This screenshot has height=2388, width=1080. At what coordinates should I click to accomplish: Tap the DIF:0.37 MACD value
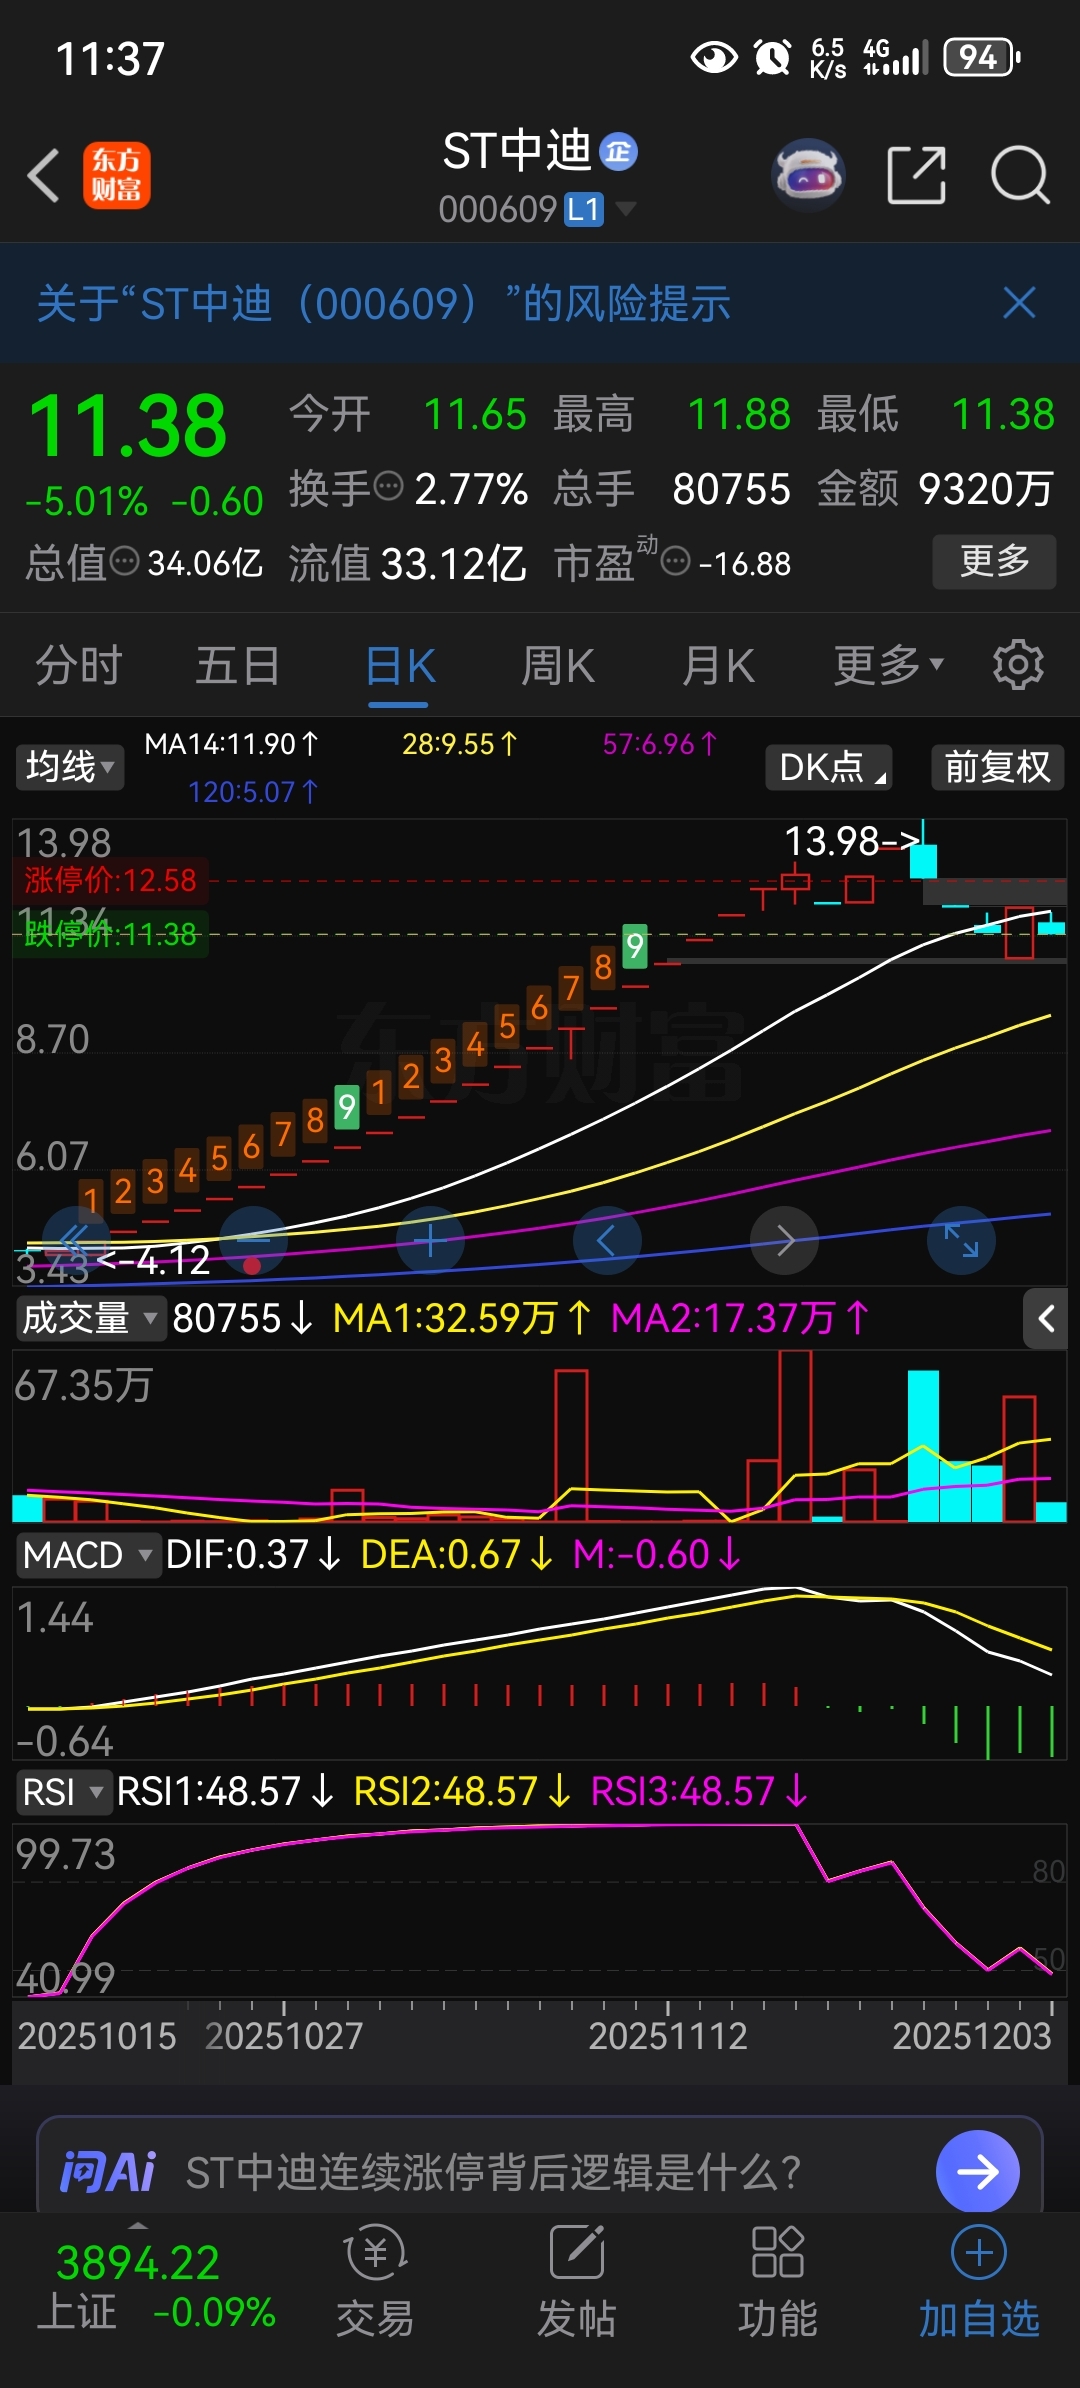(x=253, y=1555)
